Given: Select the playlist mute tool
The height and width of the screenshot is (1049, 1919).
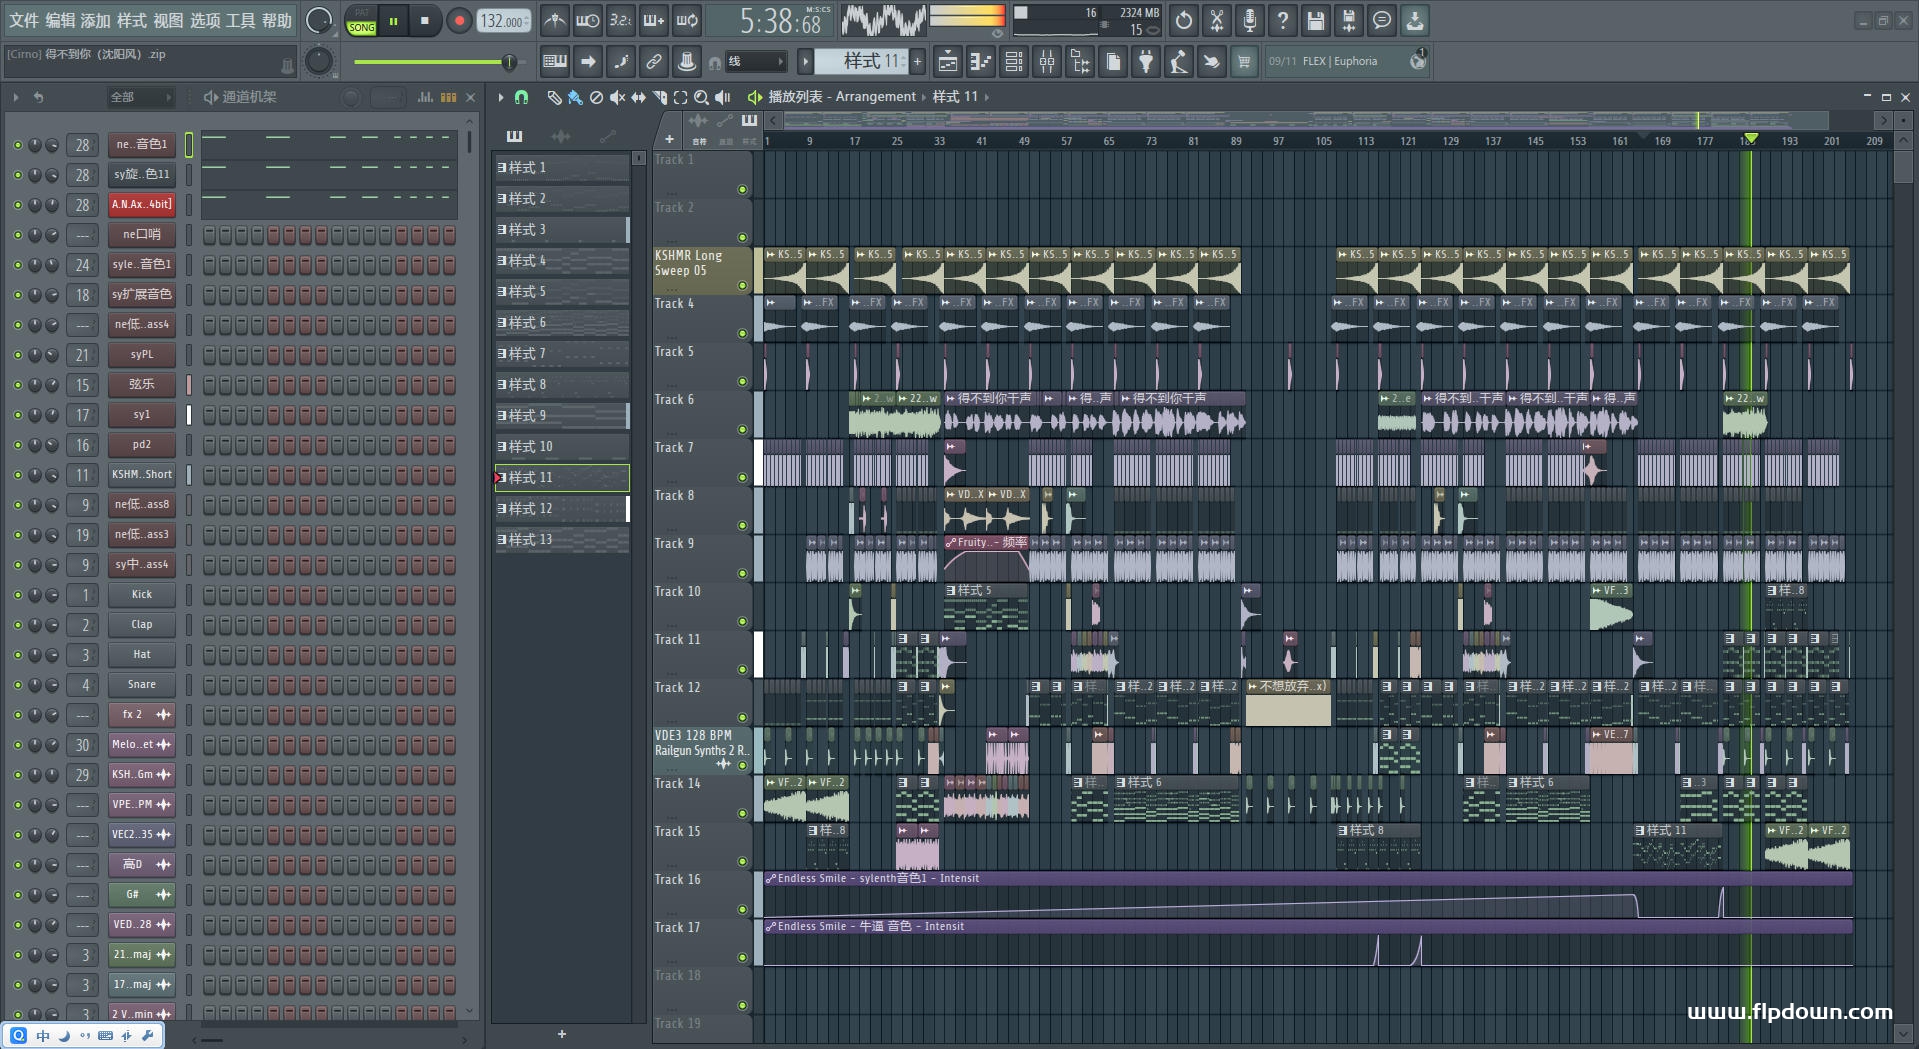Looking at the screenshot, I should click(617, 97).
